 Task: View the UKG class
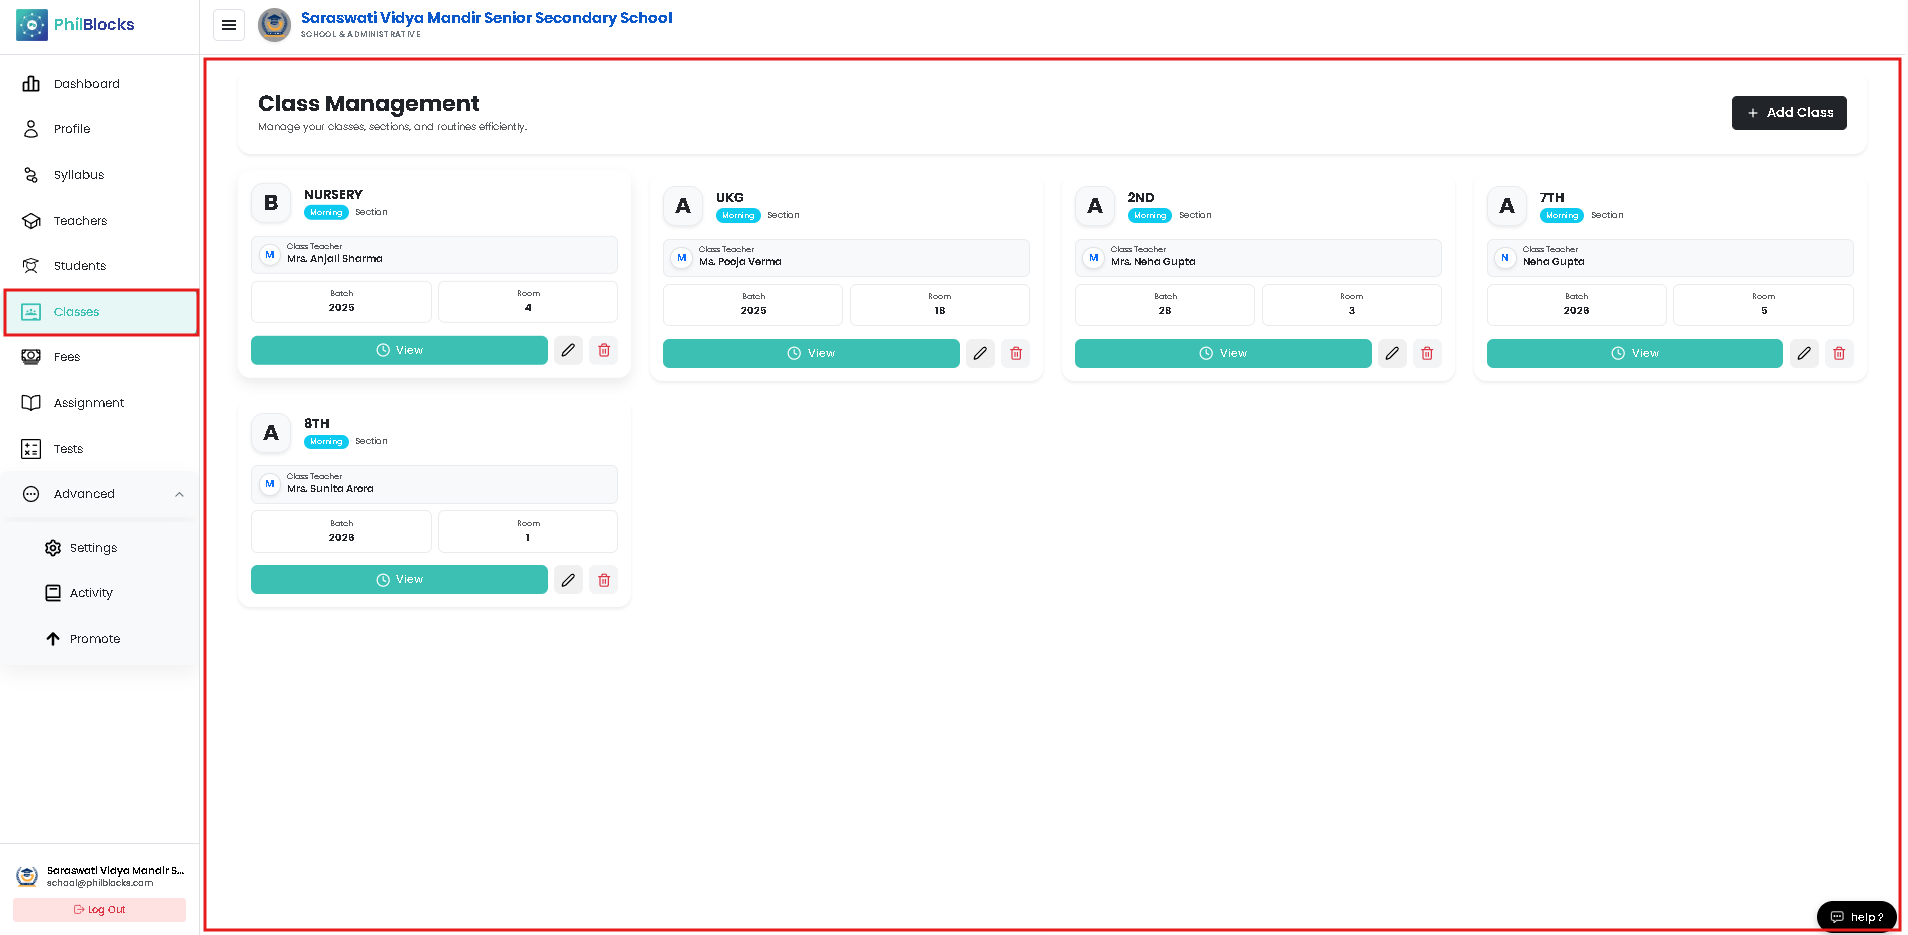coord(811,353)
